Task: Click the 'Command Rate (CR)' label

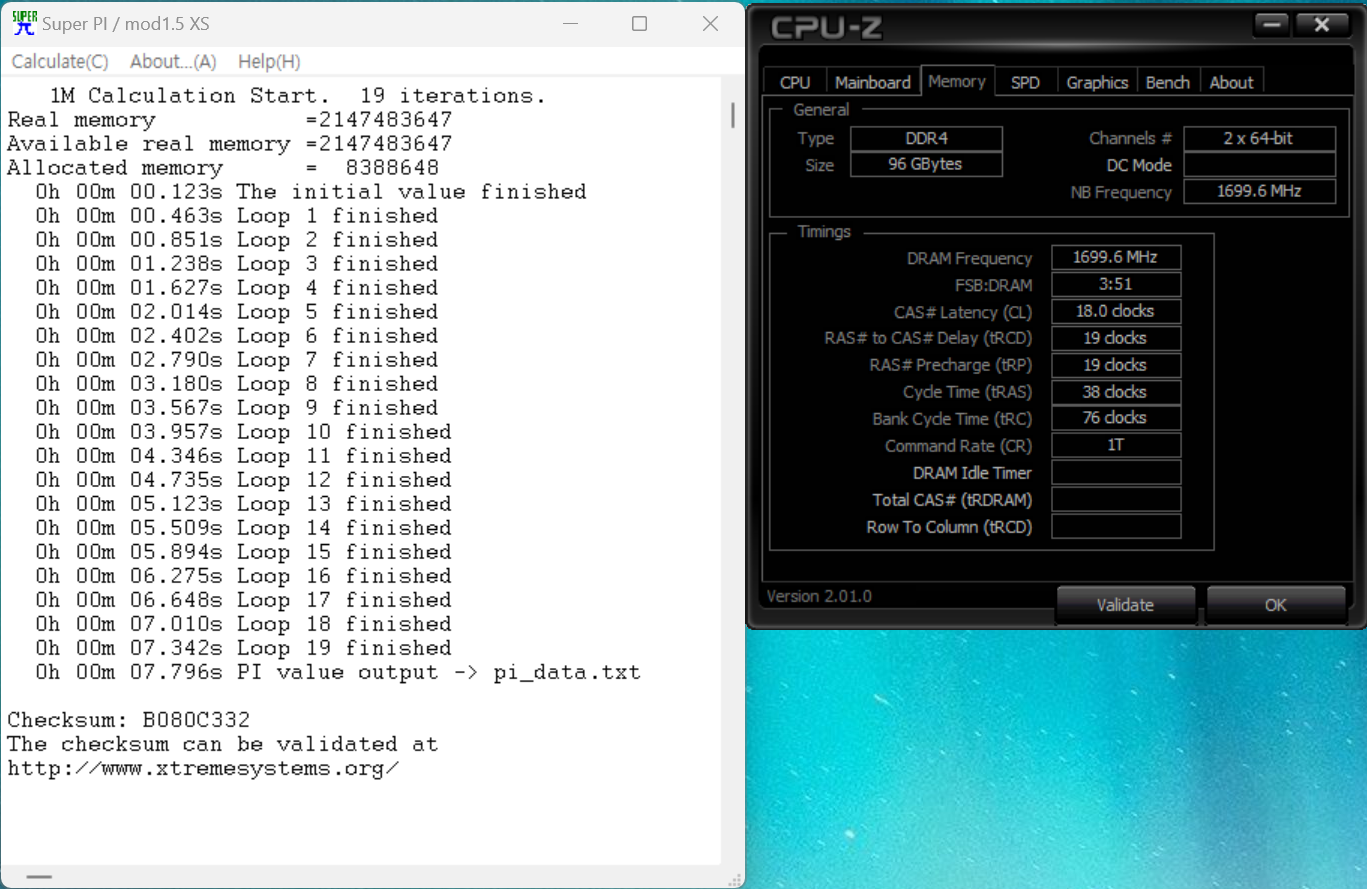Action: [959, 446]
